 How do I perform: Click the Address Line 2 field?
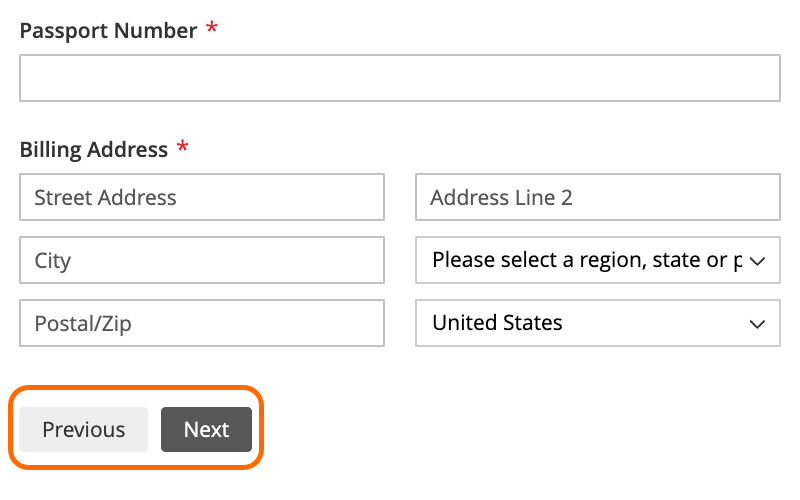click(x=597, y=197)
